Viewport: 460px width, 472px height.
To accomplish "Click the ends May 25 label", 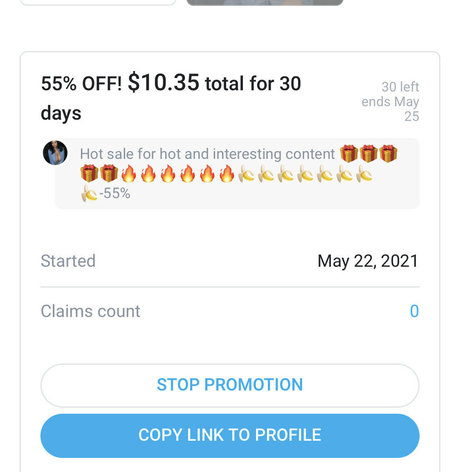I will pyautogui.click(x=390, y=109).
